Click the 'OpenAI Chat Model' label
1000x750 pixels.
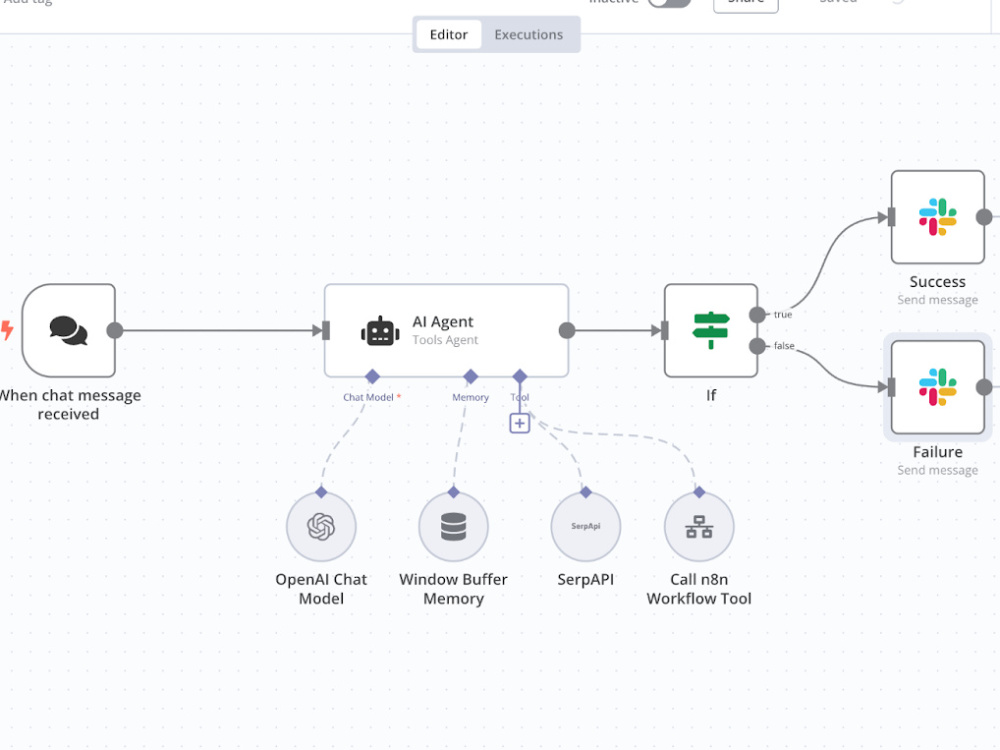coord(321,589)
